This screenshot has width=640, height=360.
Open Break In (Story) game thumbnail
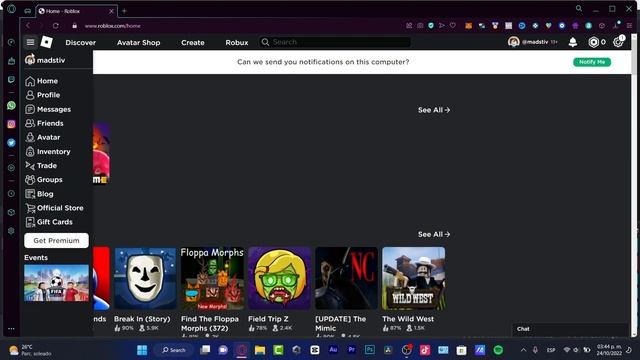pyautogui.click(x=145, y=278)
